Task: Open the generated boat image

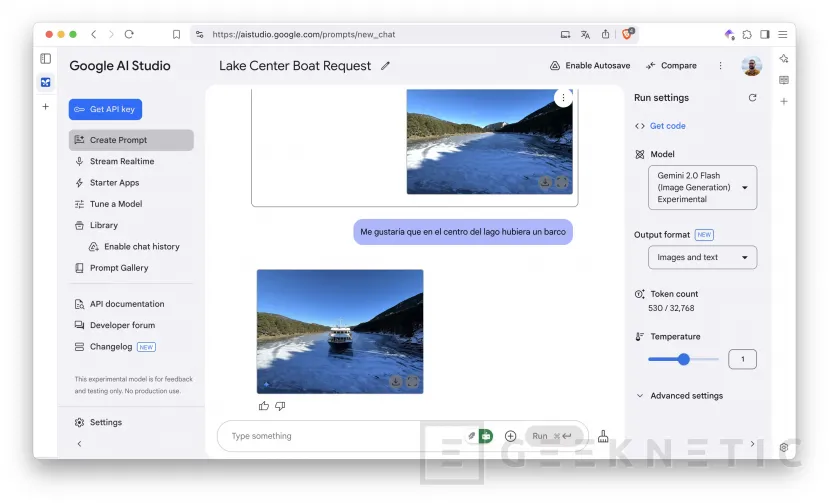Action: click(x=340, y=332)
